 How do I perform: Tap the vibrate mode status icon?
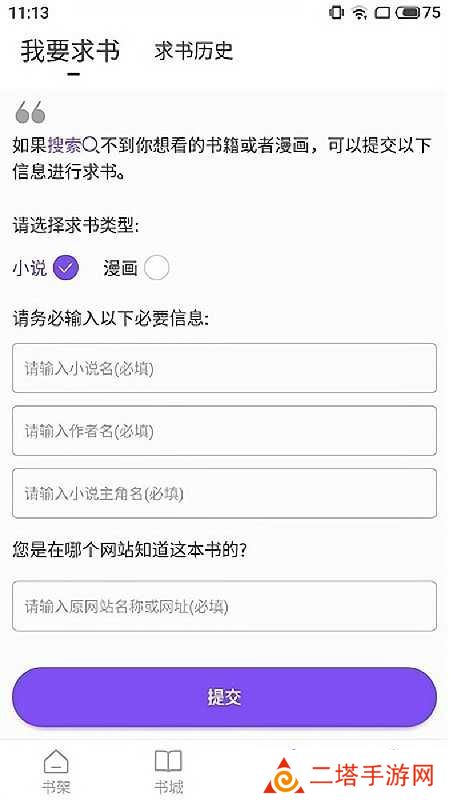click(x=336, y=12)
